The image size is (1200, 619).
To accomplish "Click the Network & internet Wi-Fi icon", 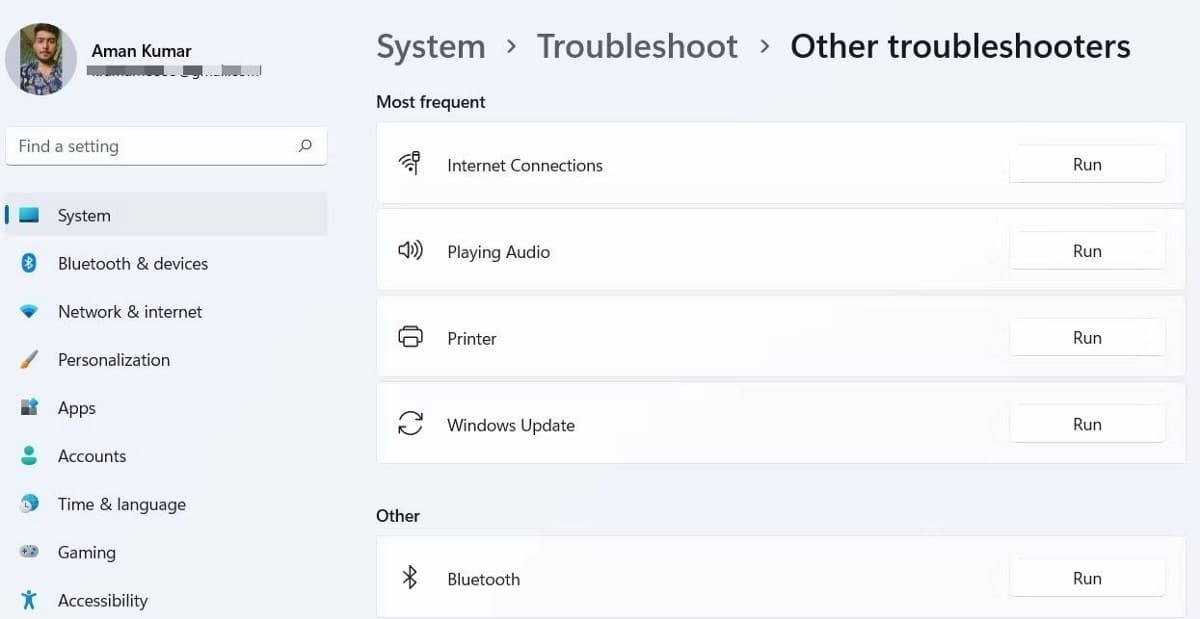I will pos(29,312).
